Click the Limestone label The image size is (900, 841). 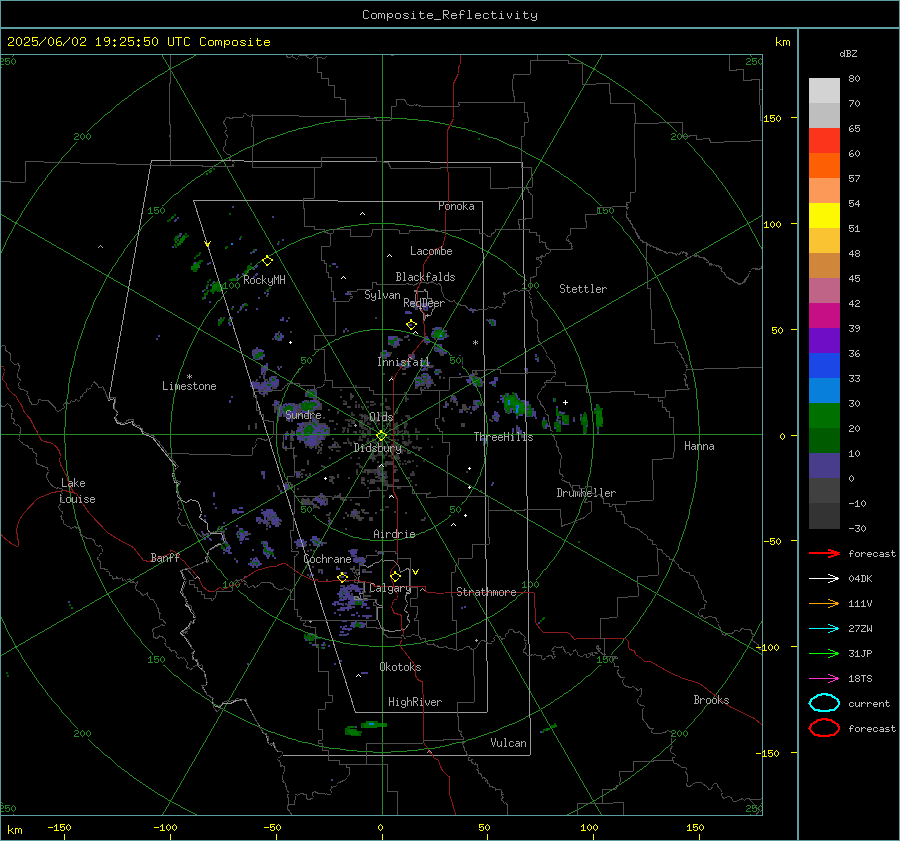189,386
